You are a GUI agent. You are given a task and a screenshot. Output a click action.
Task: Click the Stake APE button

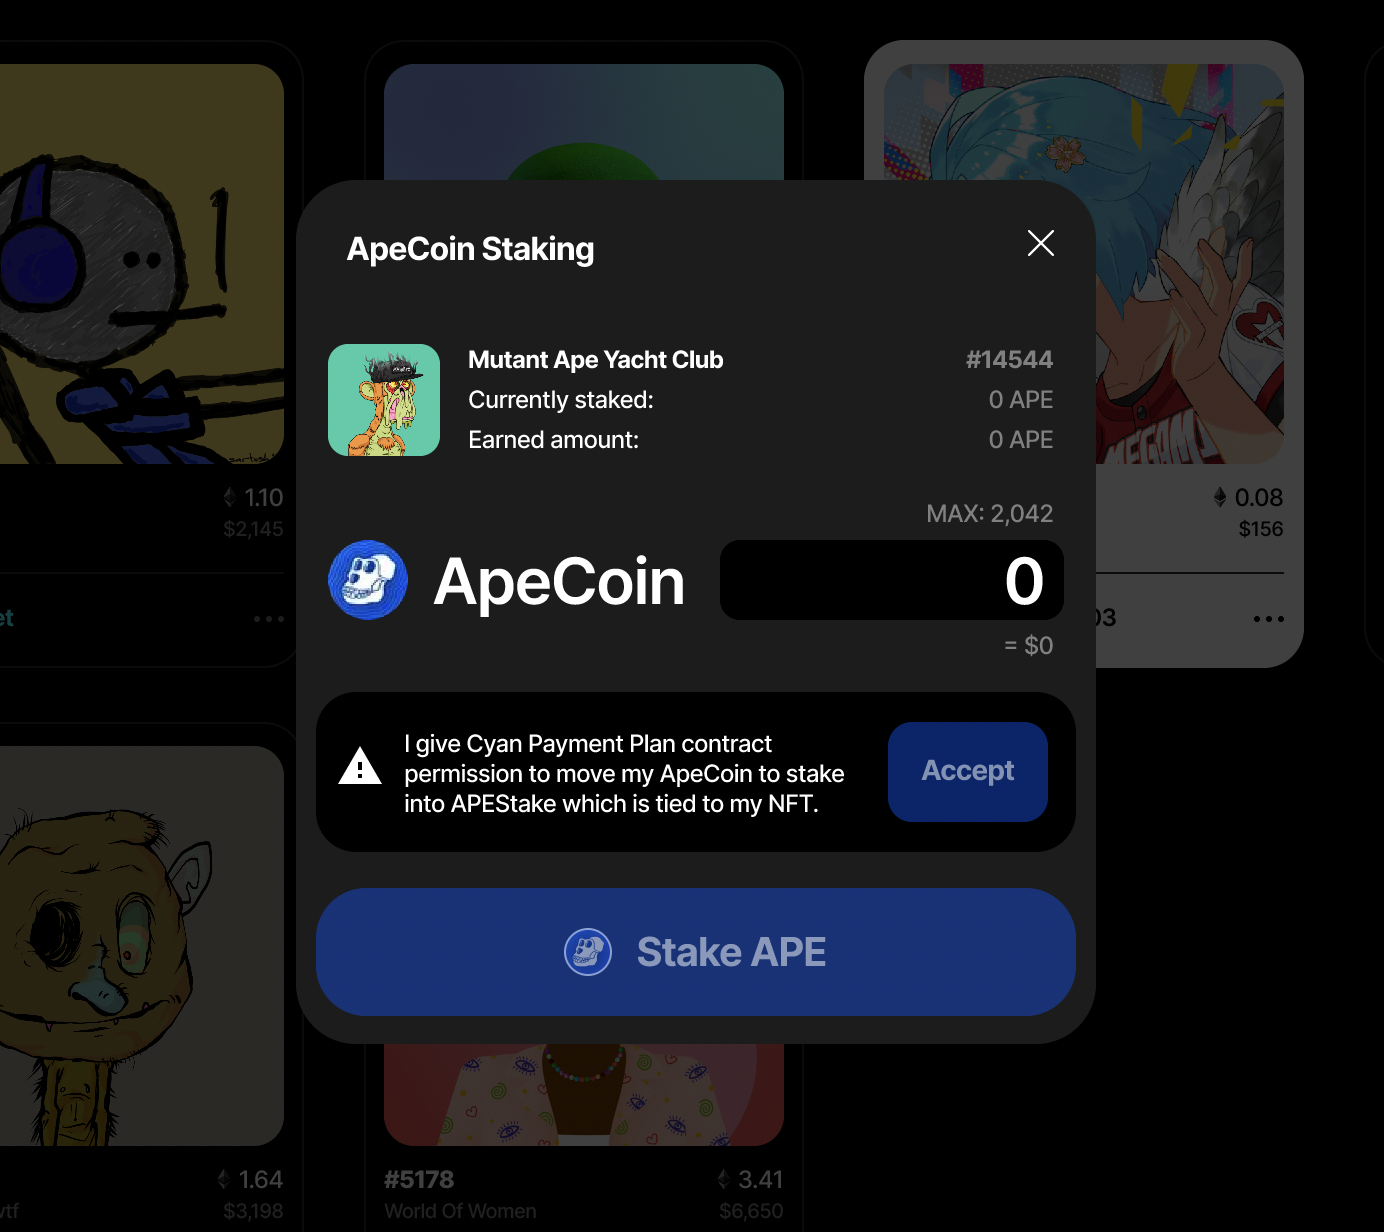pyautogui.click(x=696, y=952)
